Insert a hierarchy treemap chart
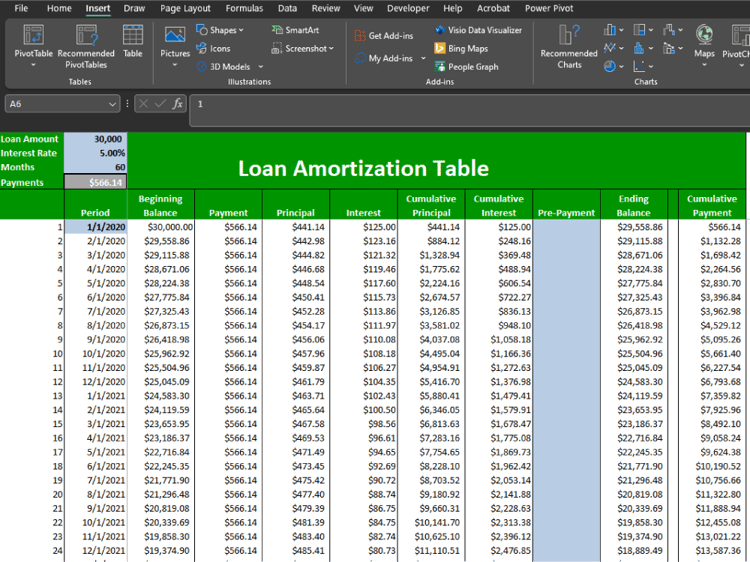This screenshot has height=562, width=750. 639,30
